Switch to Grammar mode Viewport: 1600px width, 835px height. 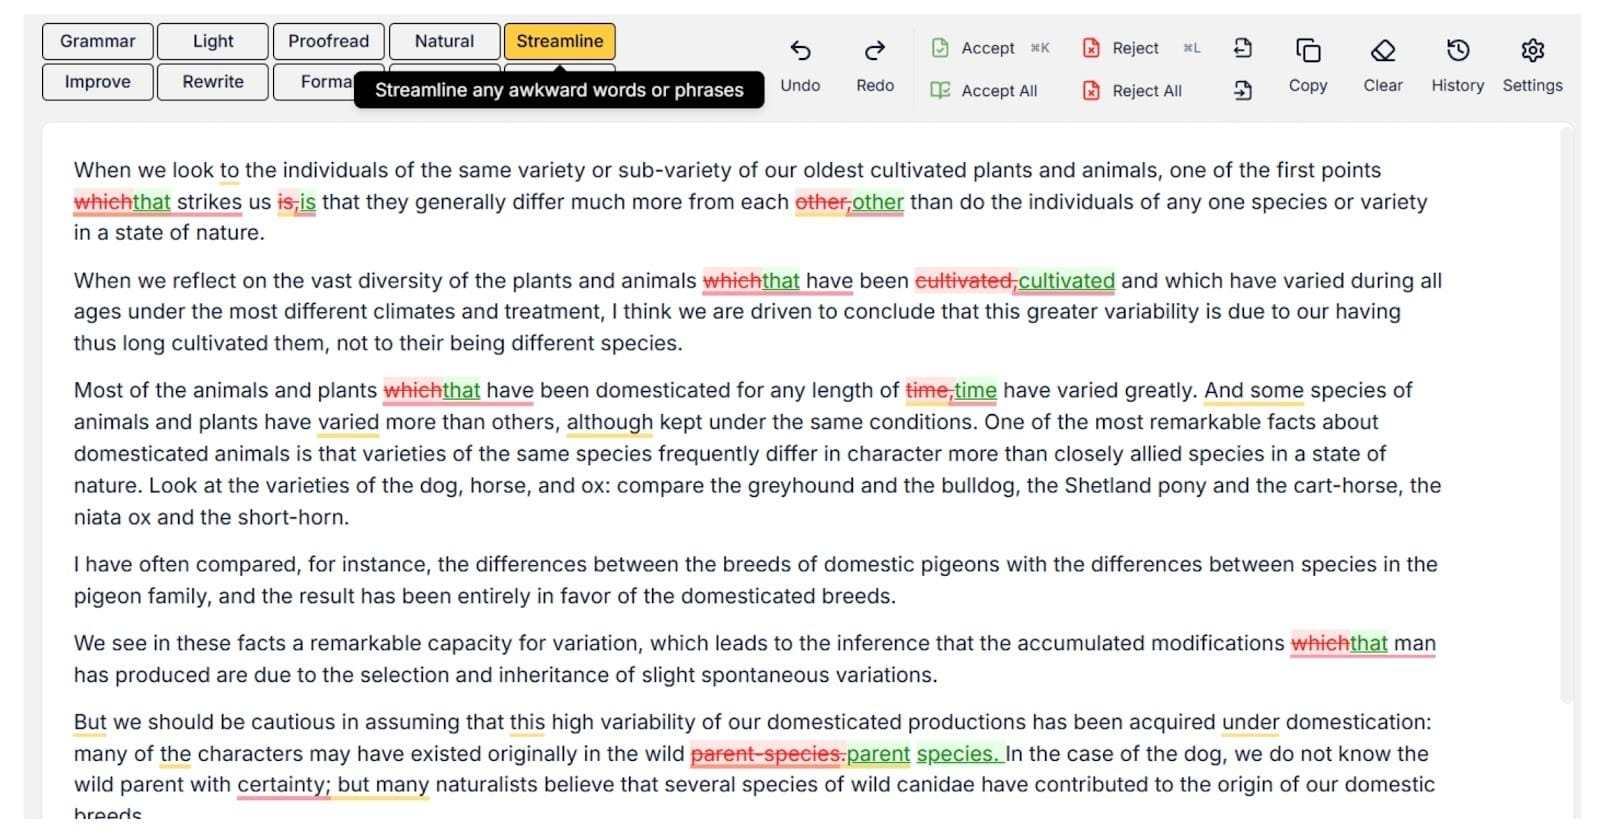click(x=97, y=41)
